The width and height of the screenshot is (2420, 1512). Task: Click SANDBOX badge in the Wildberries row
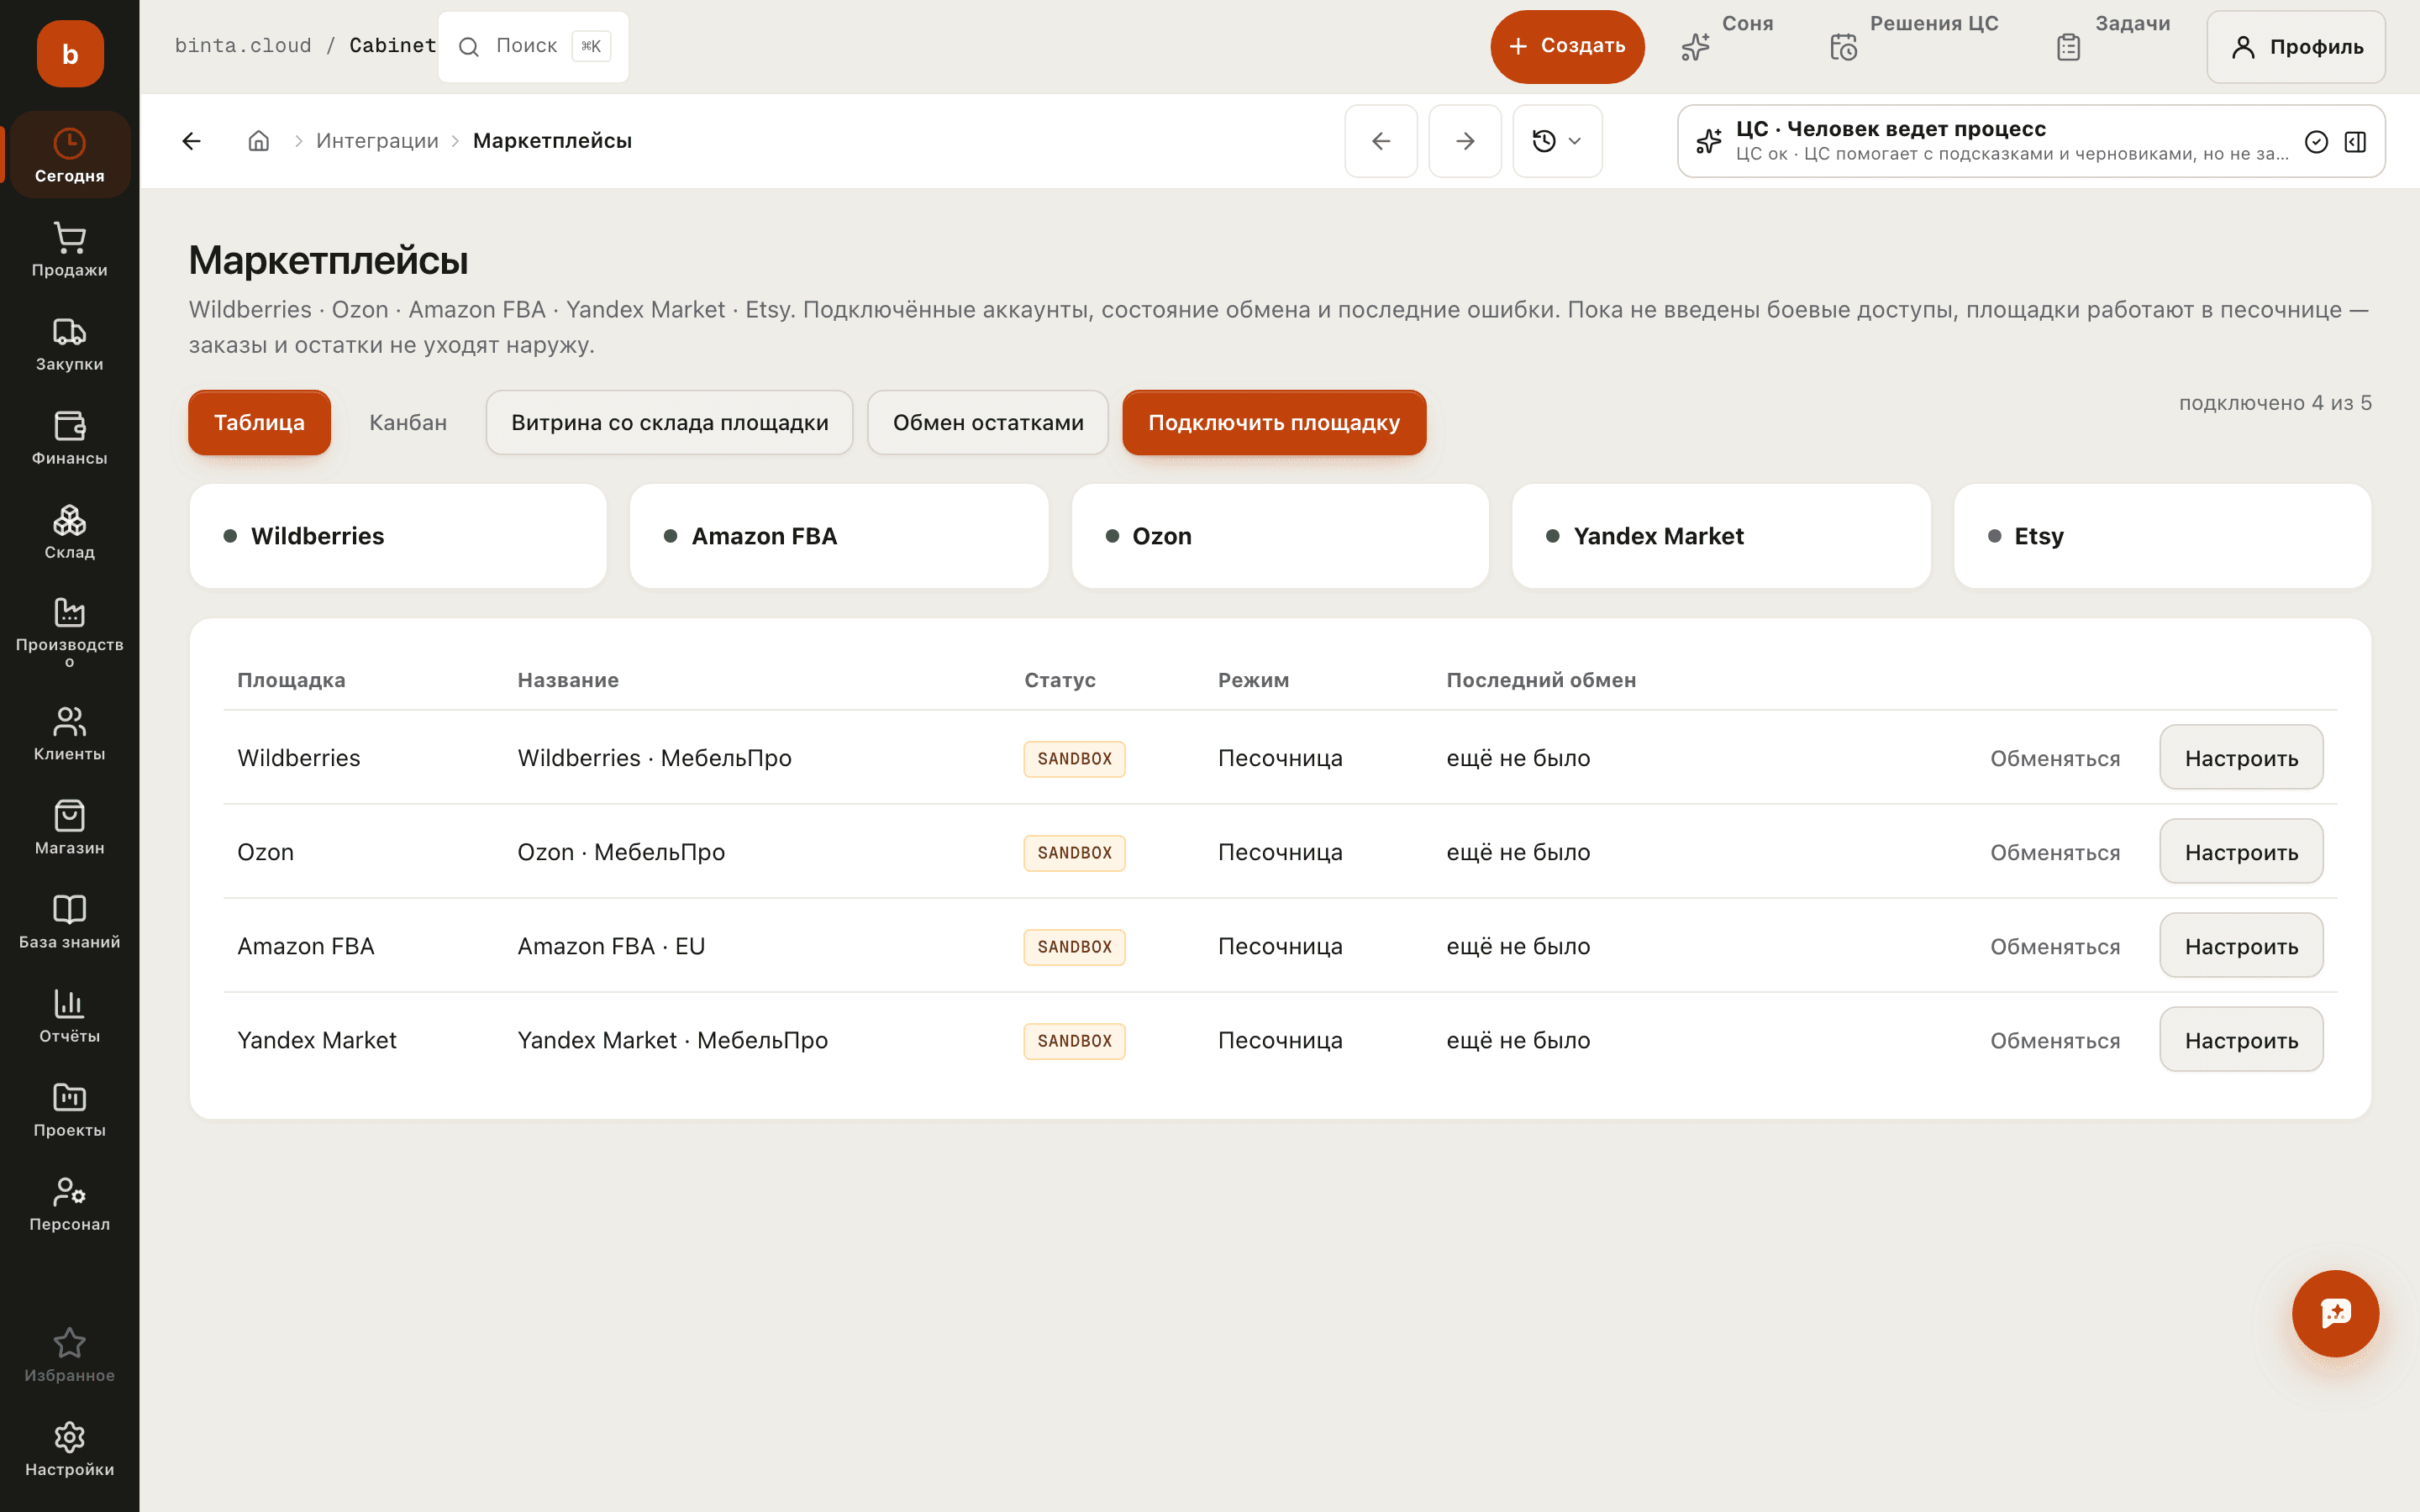point(1074,759)
